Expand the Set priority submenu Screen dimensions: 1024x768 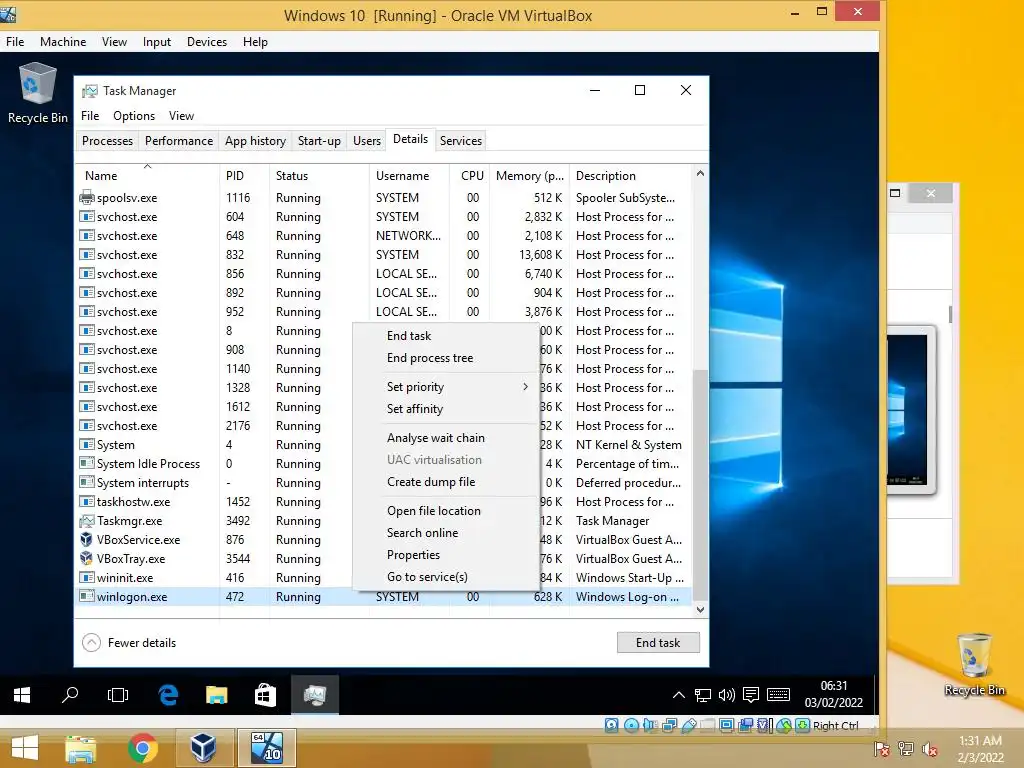[x=447, y=387]
